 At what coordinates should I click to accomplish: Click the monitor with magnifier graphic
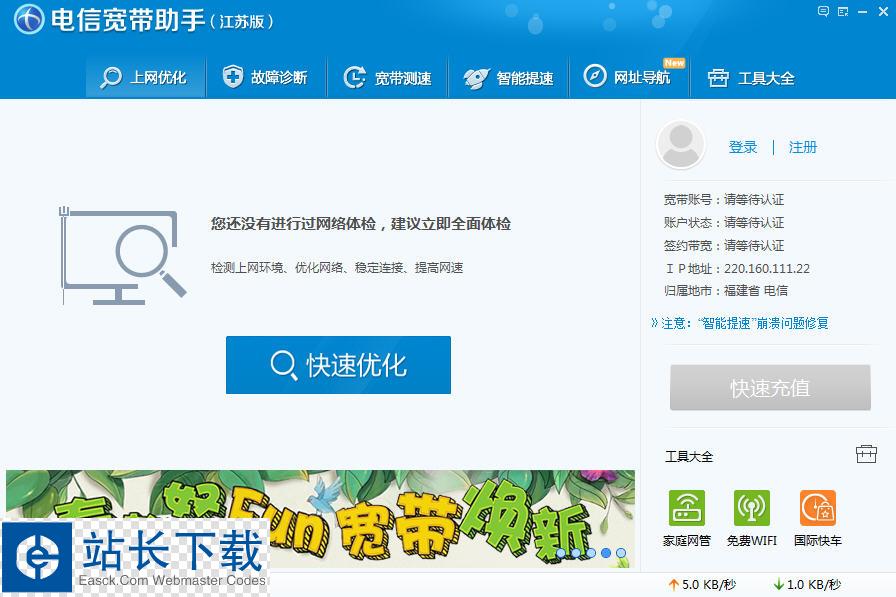123,255
